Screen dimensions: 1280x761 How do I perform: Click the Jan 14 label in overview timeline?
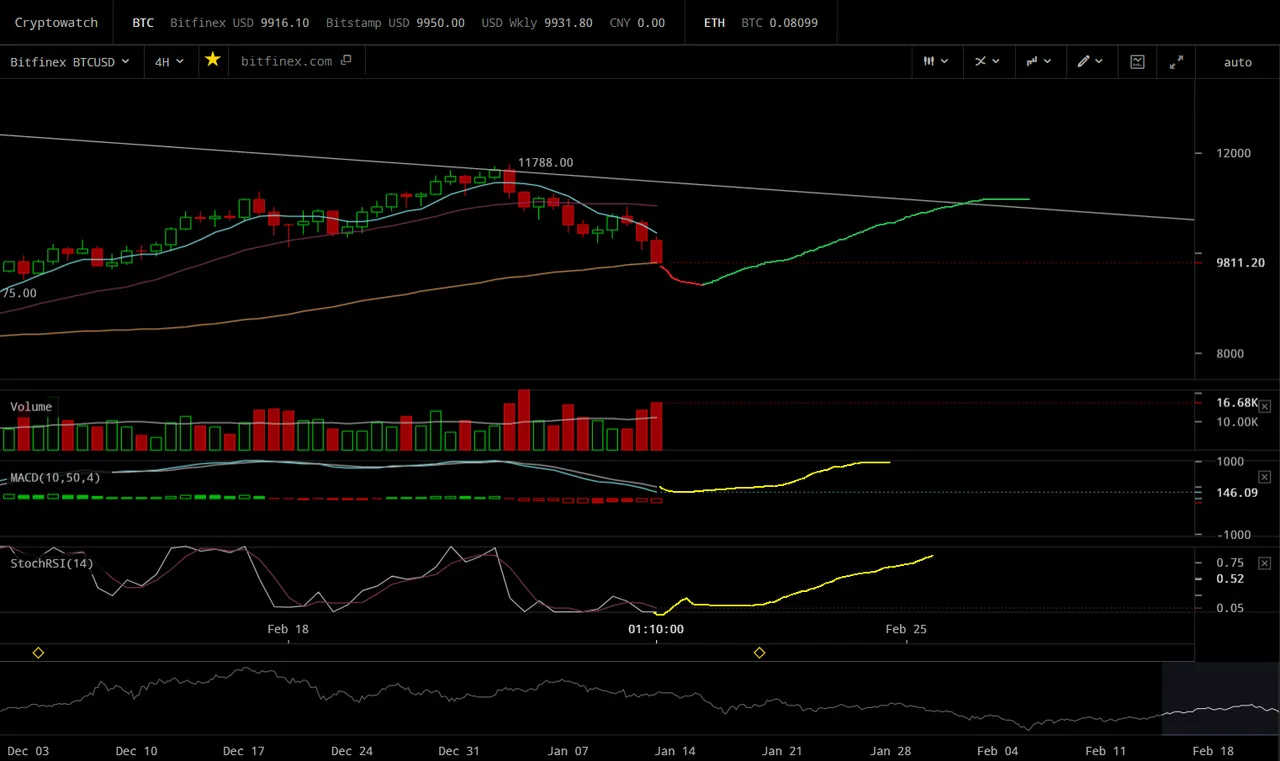pyautogui.click(x=674, y=751)
